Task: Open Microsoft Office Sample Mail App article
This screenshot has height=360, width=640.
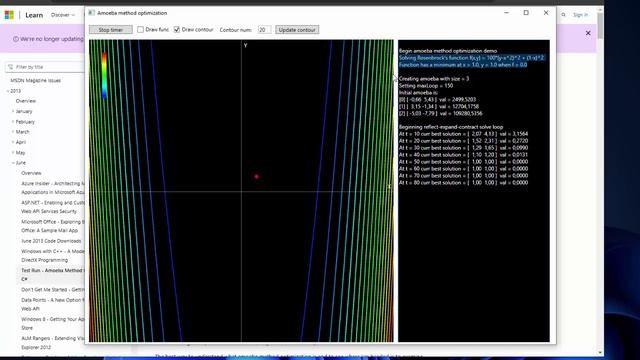Action: click(53, 226)
